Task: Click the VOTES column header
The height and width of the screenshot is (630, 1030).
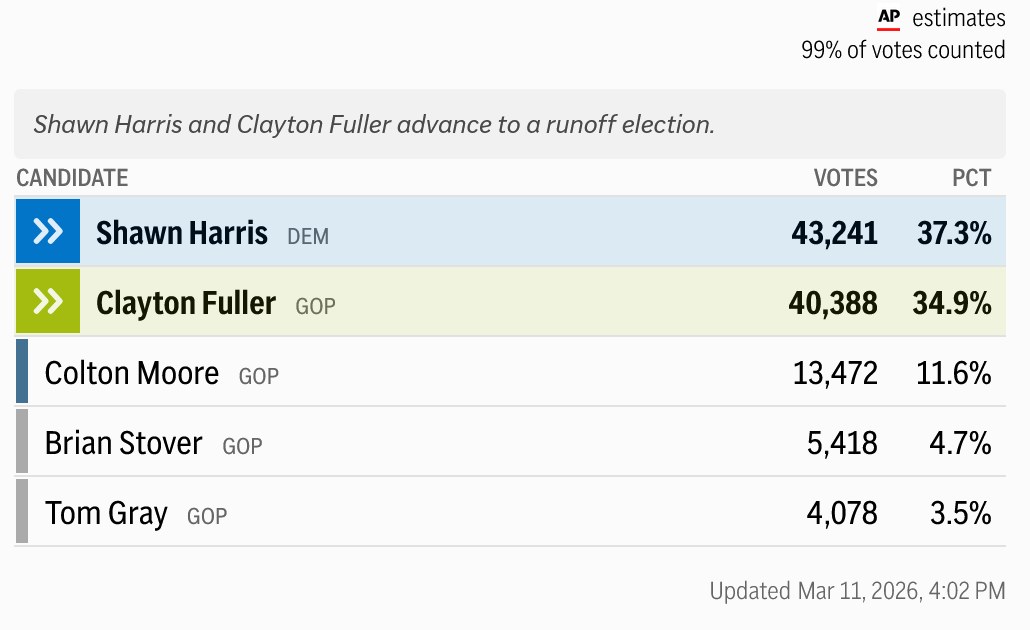Action: 845,178
